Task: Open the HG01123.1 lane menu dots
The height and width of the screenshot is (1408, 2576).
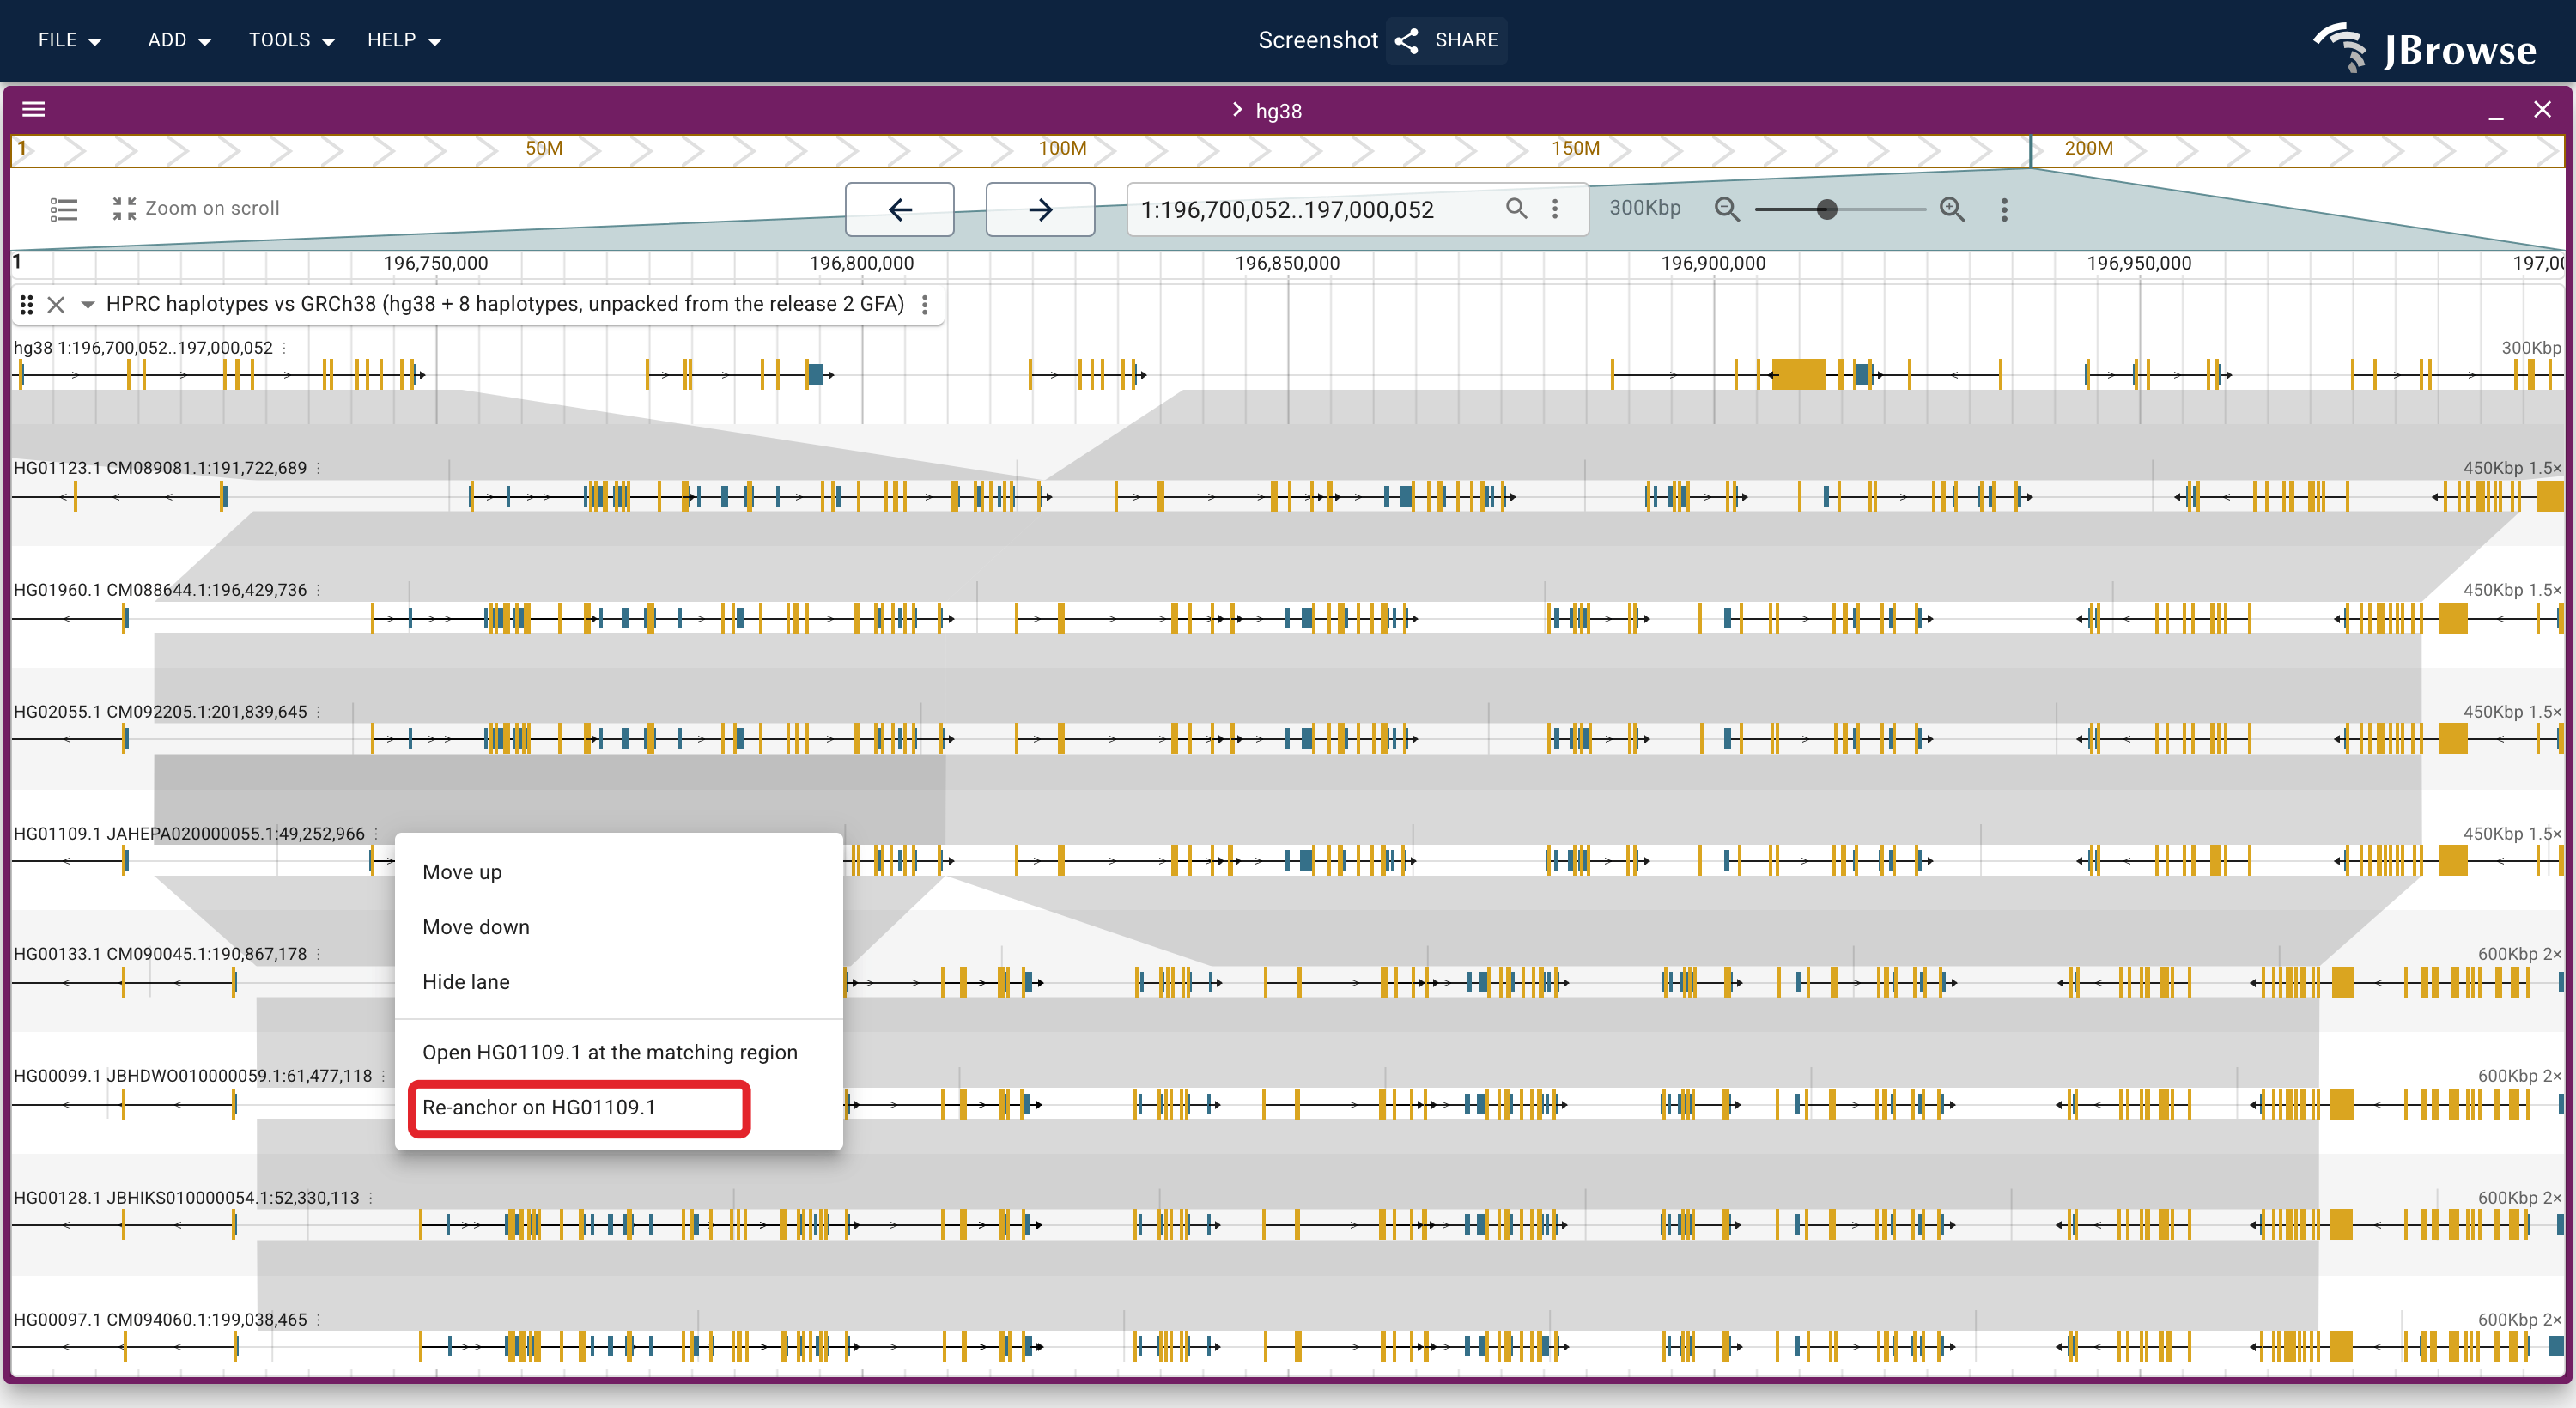Action: (318, 468)
